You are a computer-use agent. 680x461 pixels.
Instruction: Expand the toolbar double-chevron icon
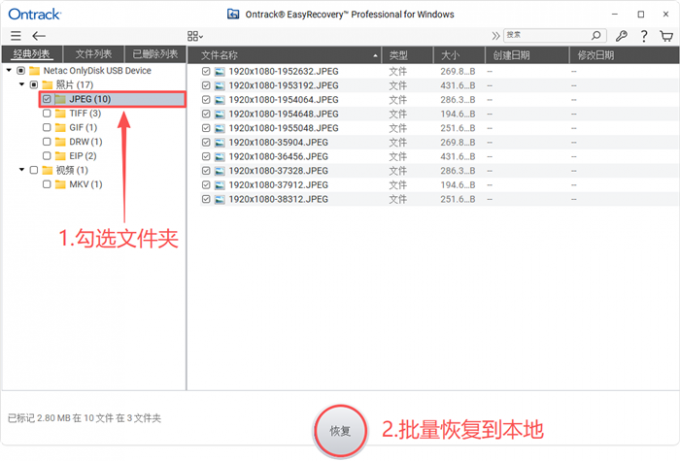(x=495, y=36)
